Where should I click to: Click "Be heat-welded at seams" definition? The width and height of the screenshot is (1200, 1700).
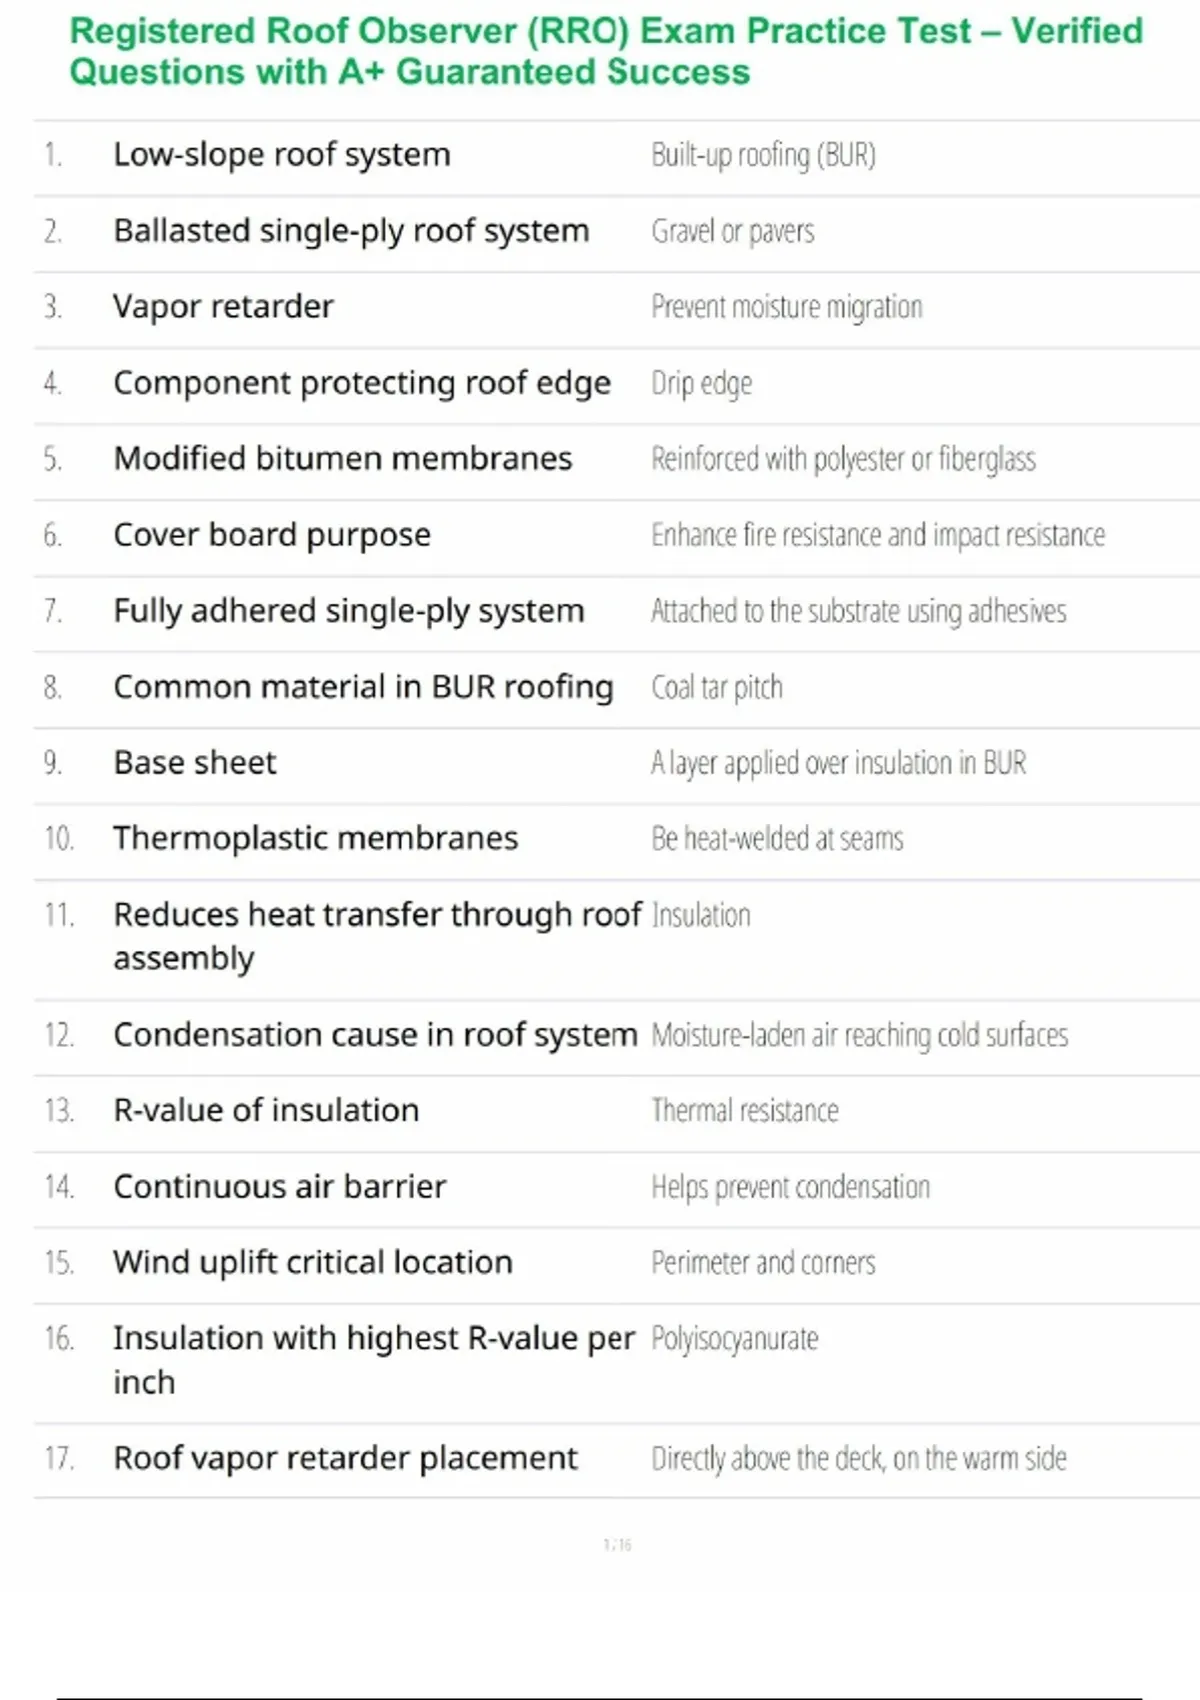(x=777, y=838)
